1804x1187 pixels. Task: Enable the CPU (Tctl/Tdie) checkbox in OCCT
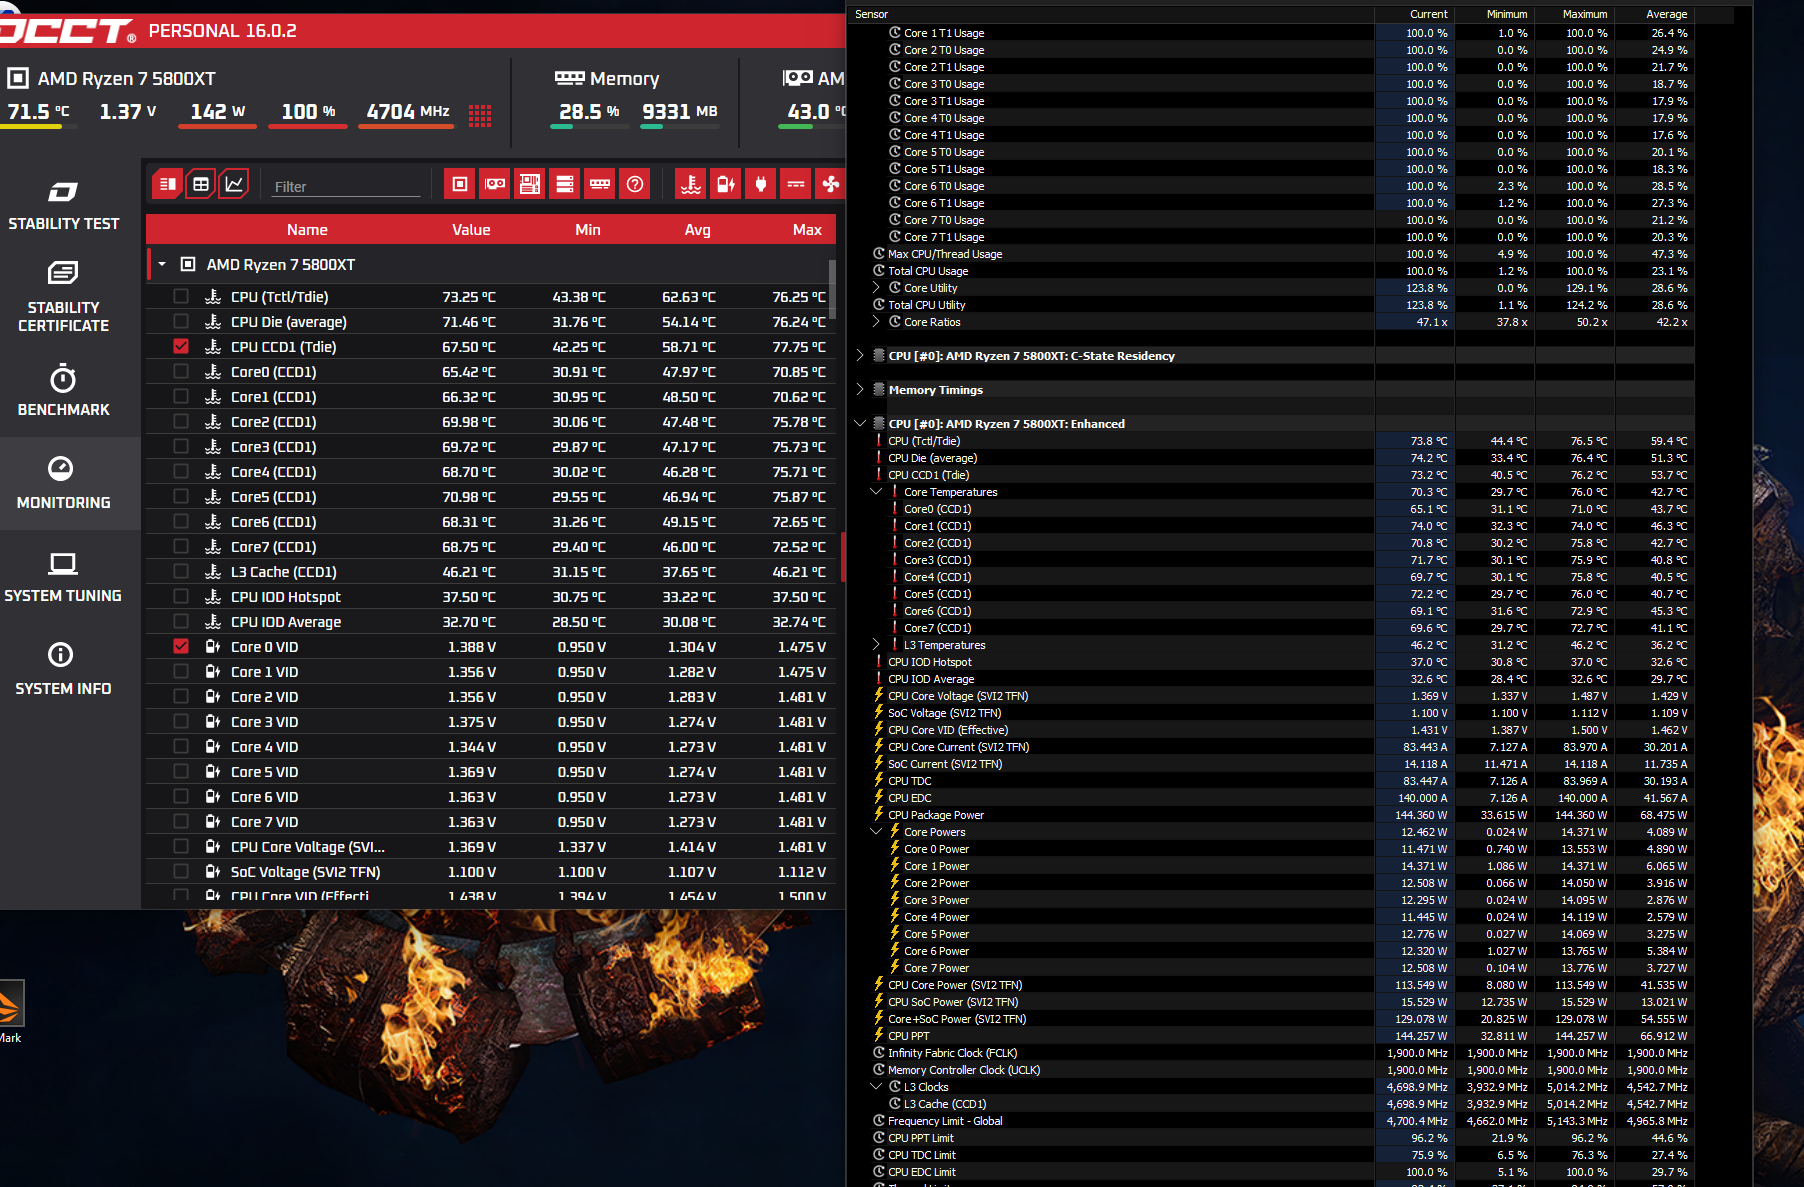[181, 297]
